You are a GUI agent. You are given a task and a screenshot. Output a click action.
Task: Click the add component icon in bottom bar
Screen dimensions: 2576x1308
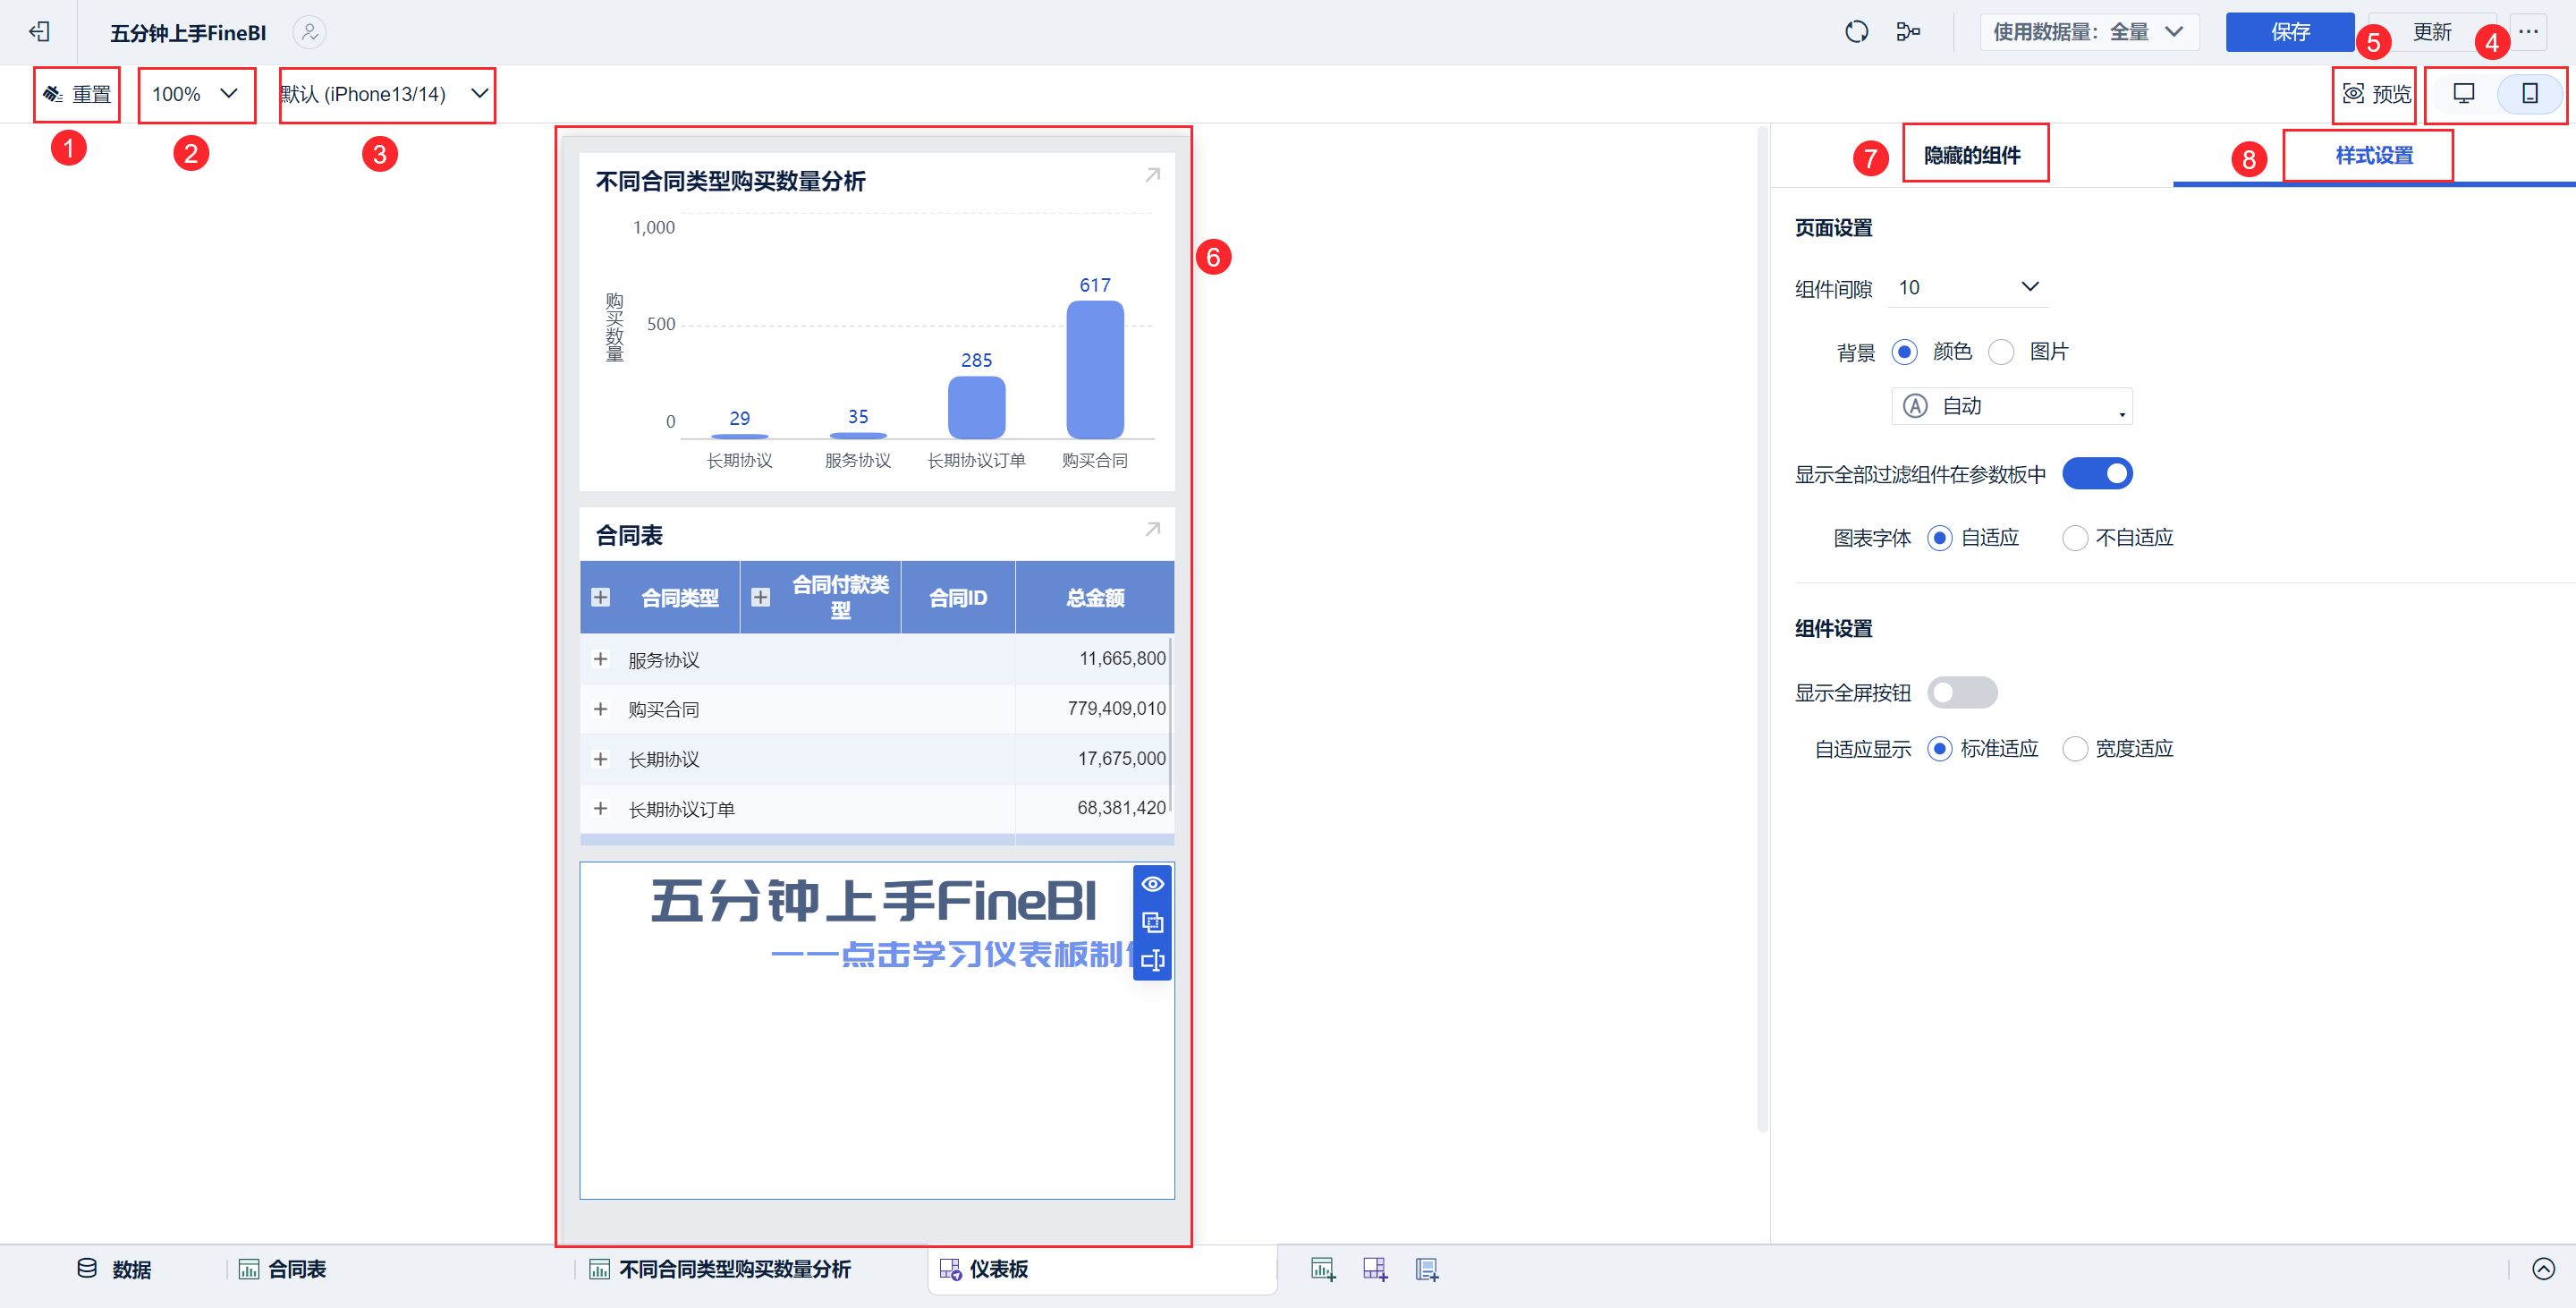point(1322,1269)
